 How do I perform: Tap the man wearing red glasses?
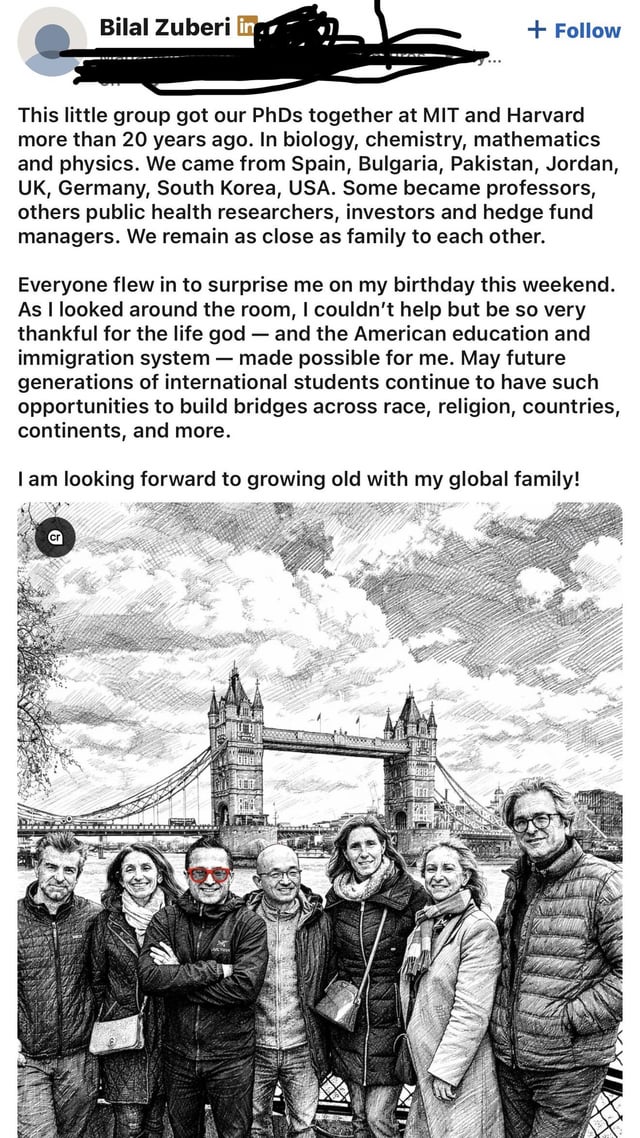pos(207,960)
